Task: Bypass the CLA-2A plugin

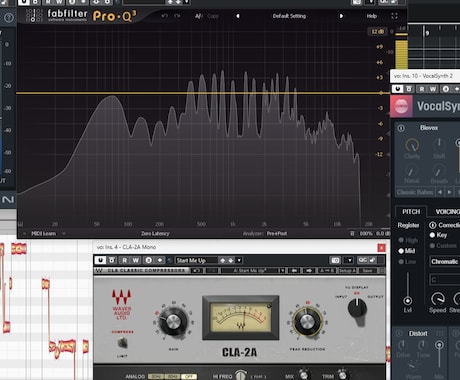Action: [x=112, y=260]
